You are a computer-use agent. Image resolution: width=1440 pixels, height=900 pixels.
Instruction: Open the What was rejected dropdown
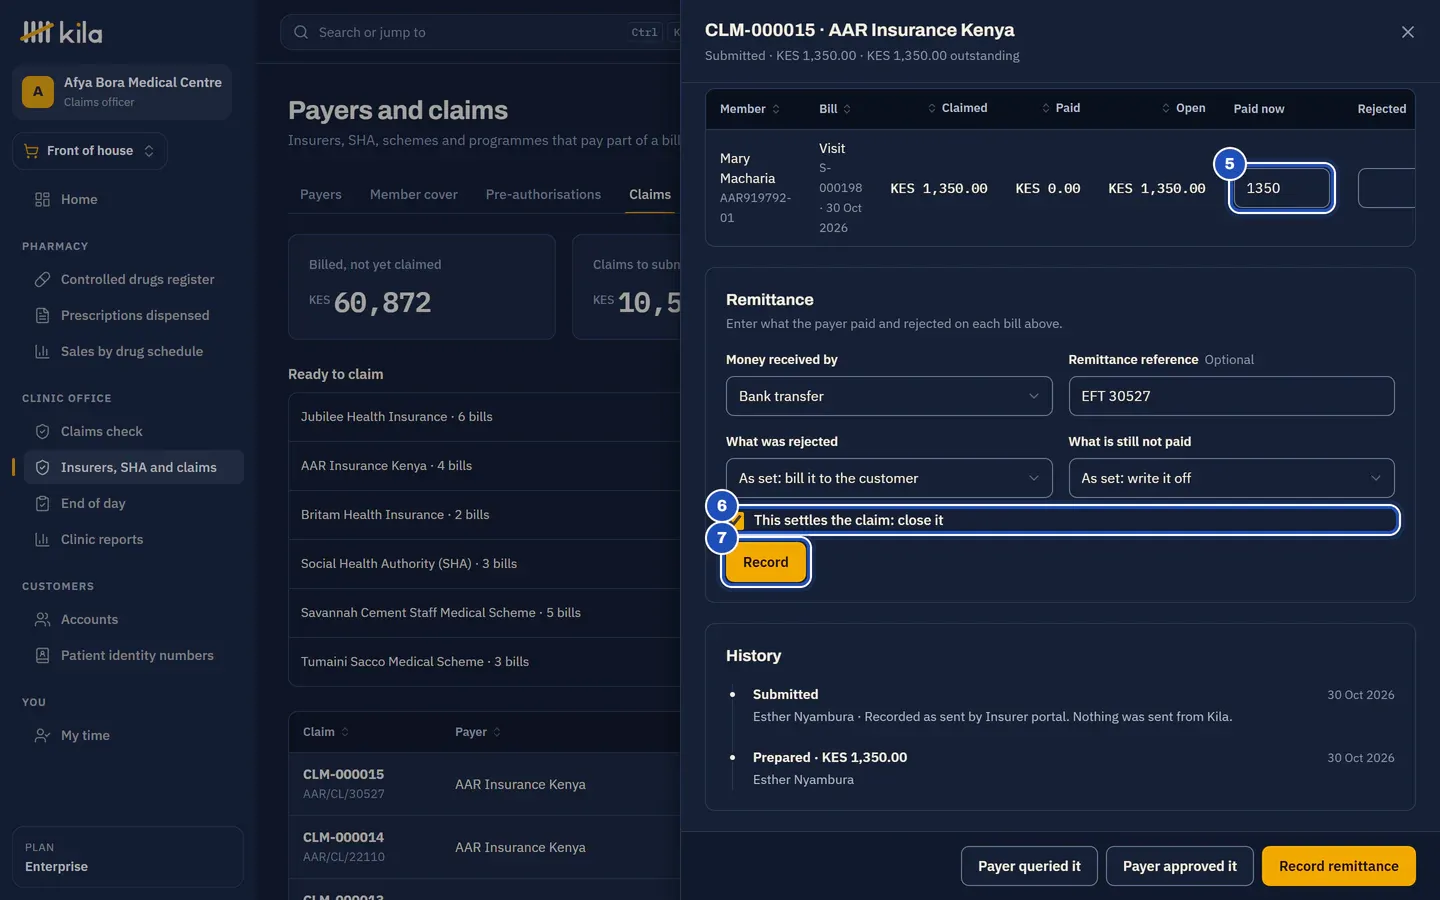889,478
